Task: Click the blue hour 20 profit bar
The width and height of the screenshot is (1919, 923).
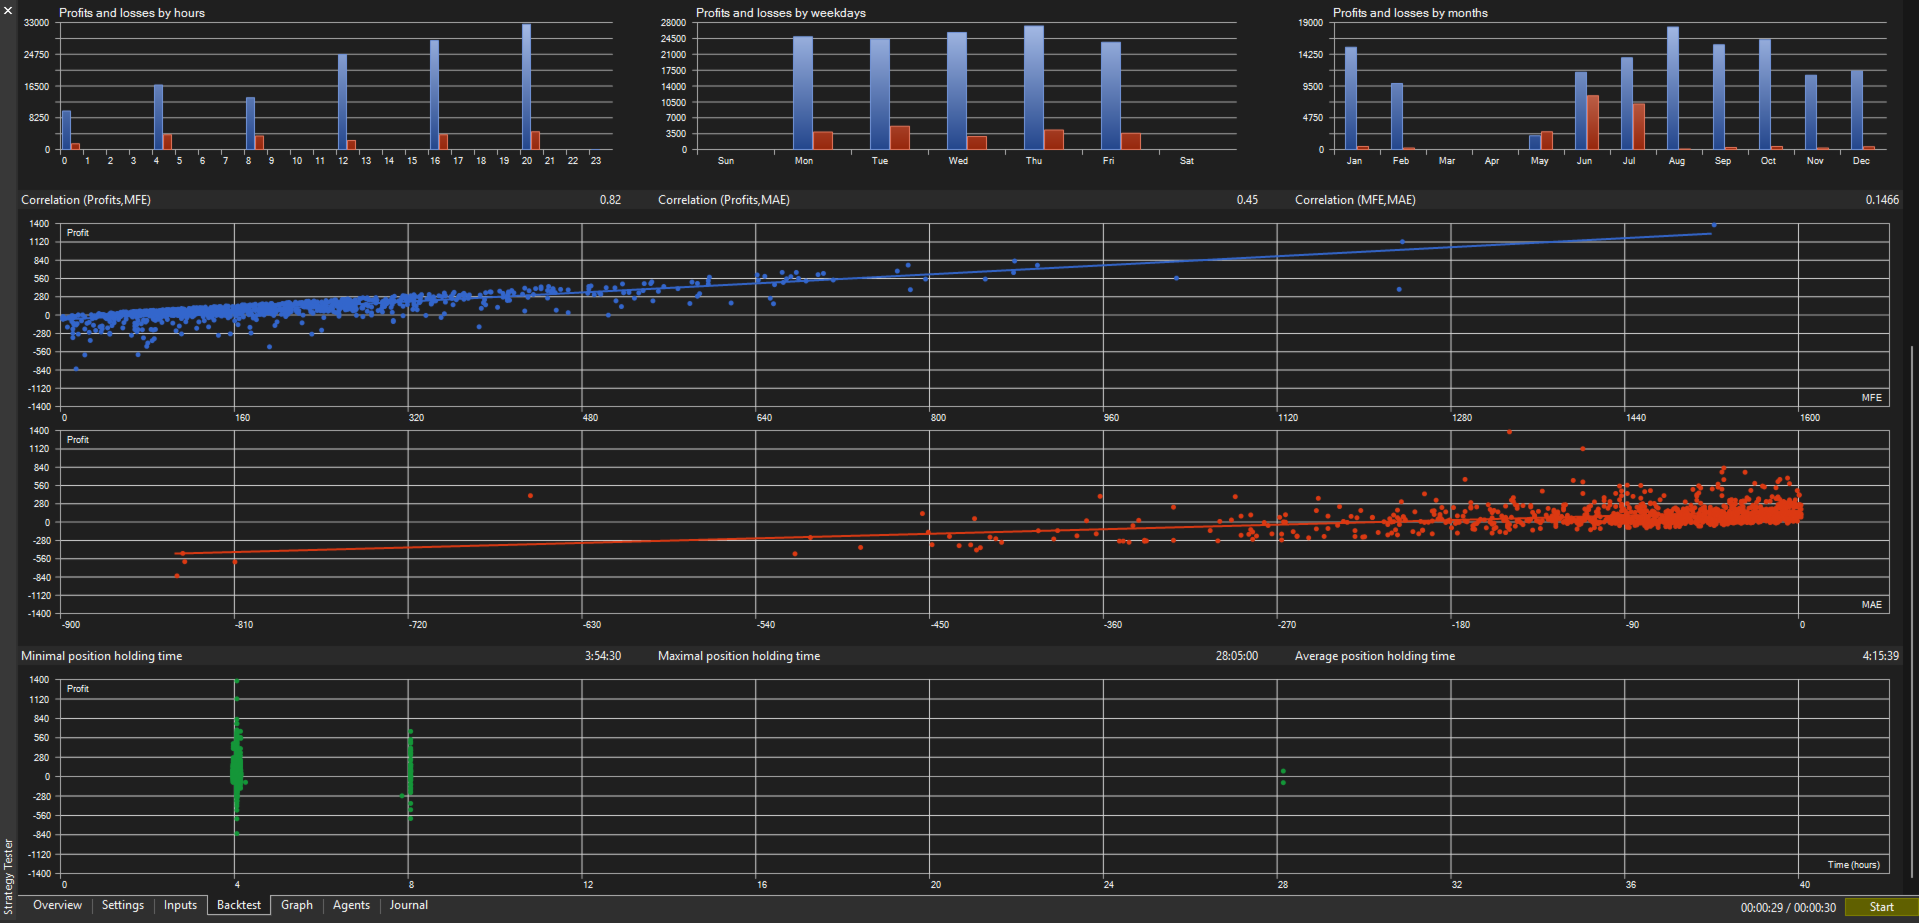Action: coord(527,87)
